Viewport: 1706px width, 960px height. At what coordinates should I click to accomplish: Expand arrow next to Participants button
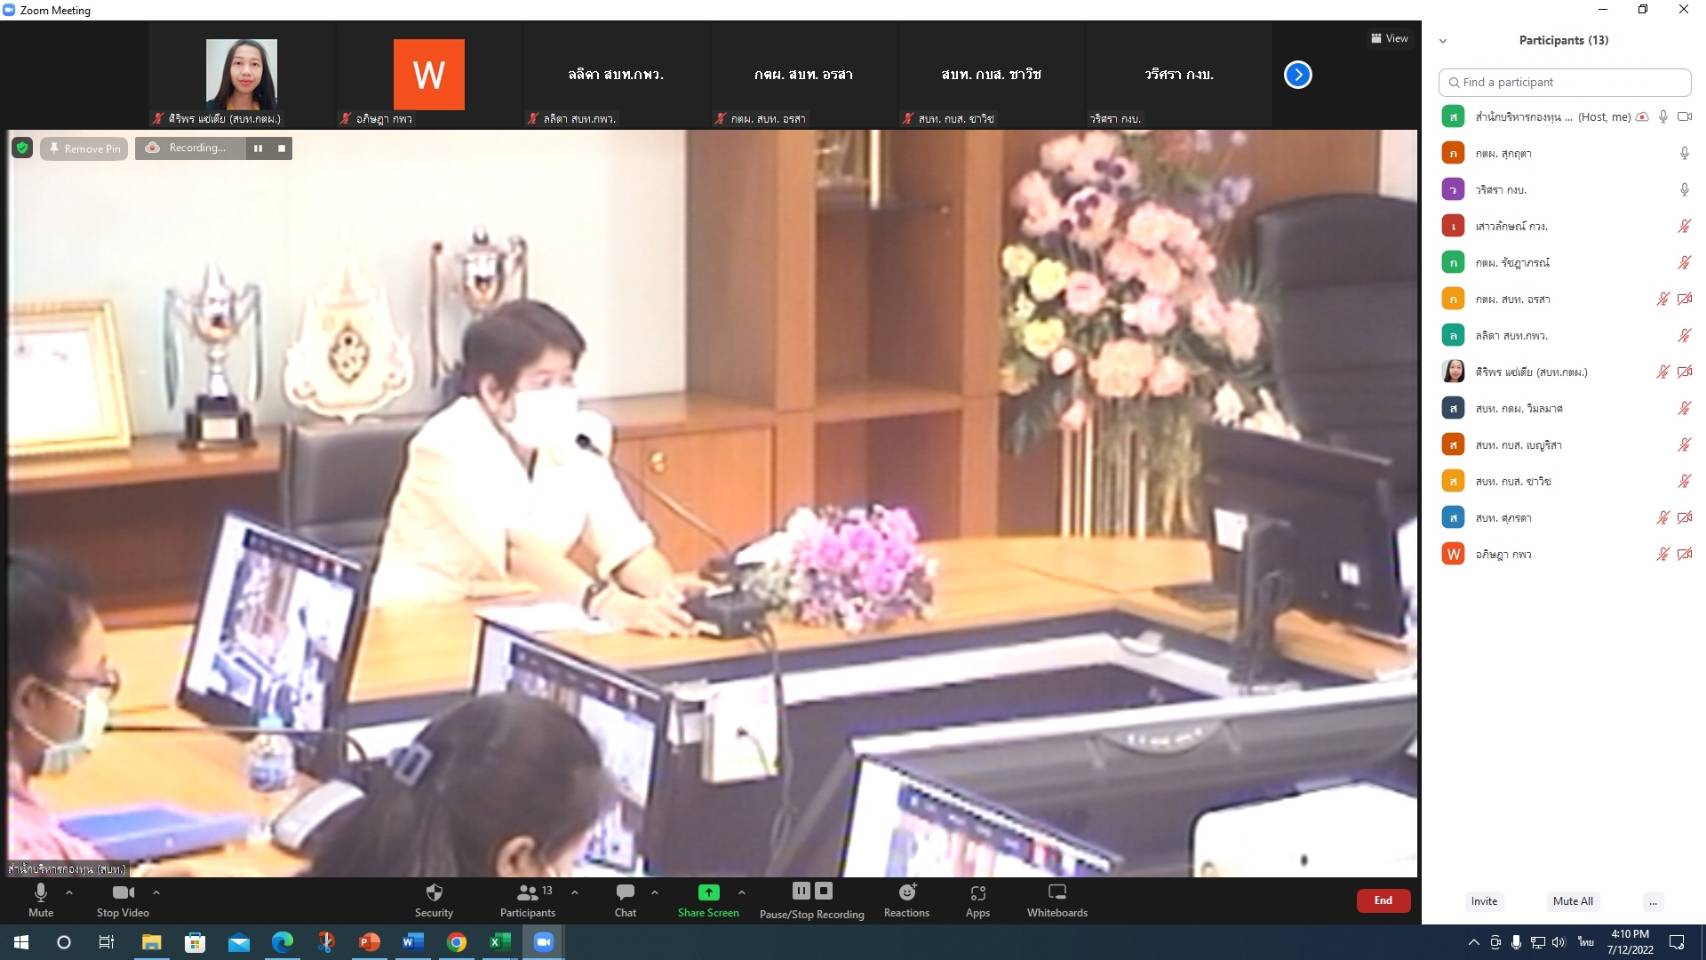[x=574, y=892]
